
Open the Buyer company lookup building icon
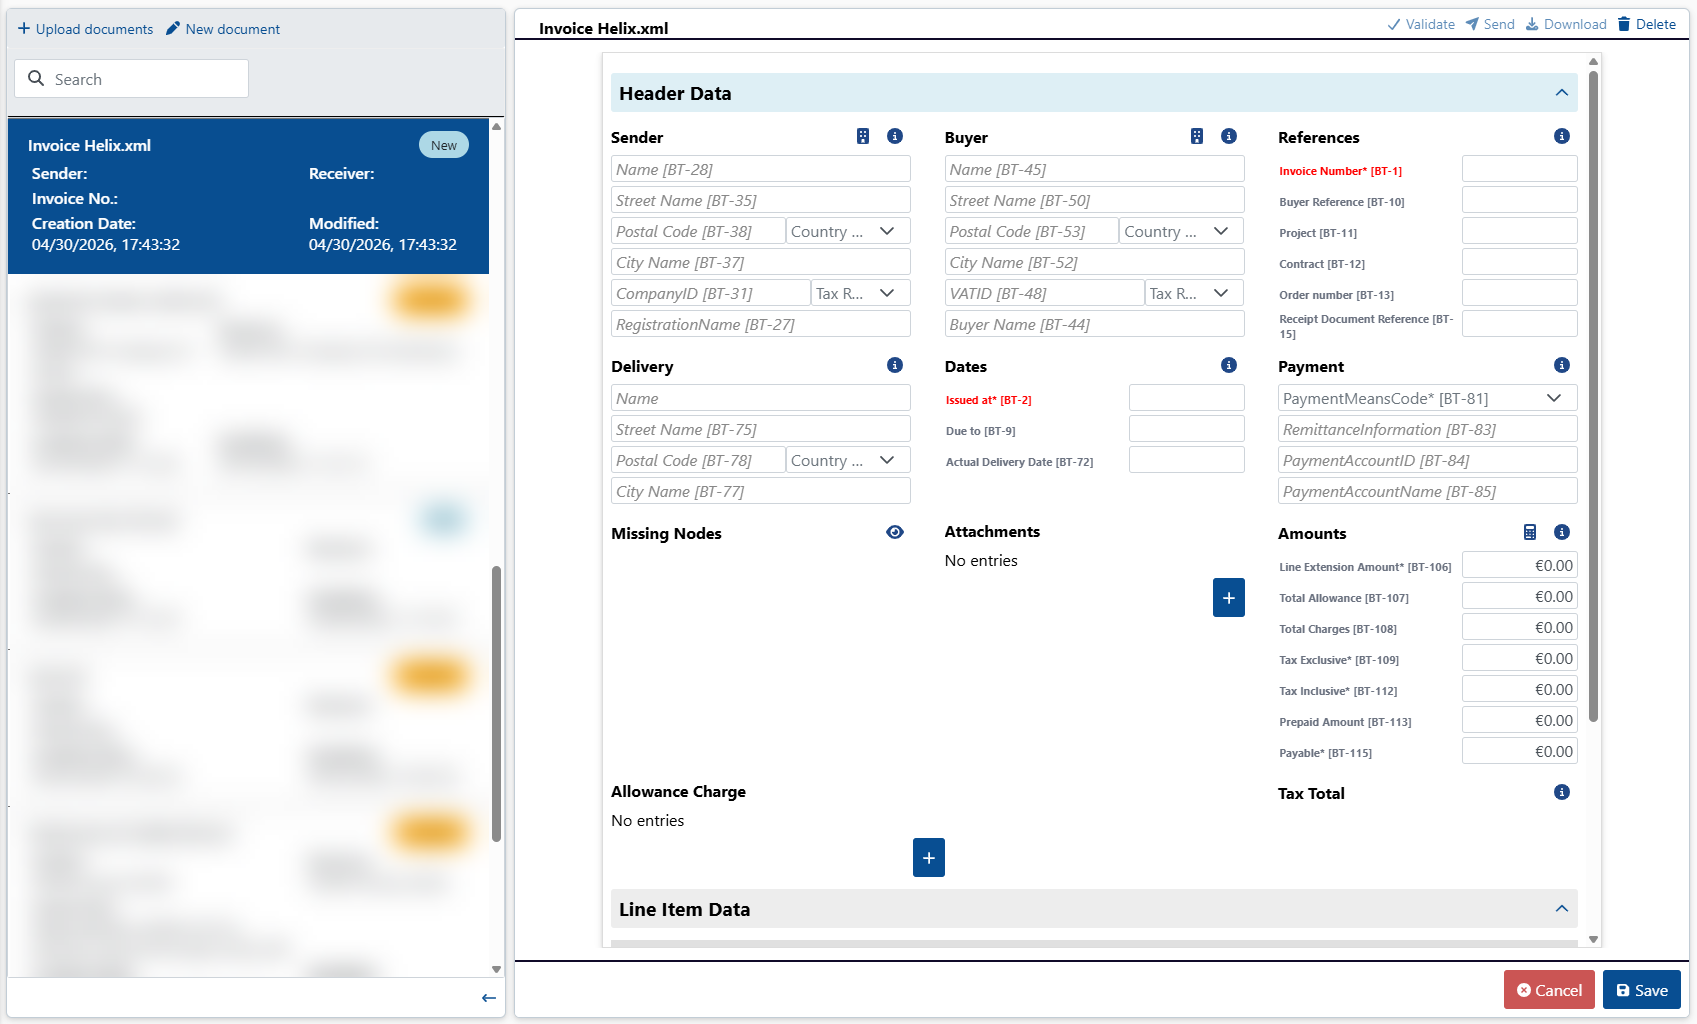coord(1197,136)
